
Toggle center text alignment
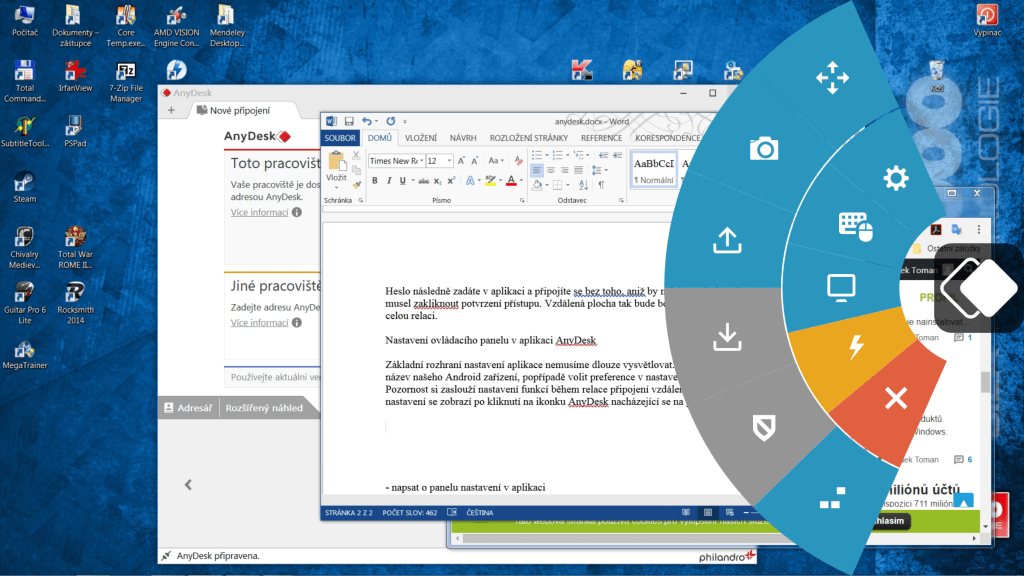click(551, 170)
